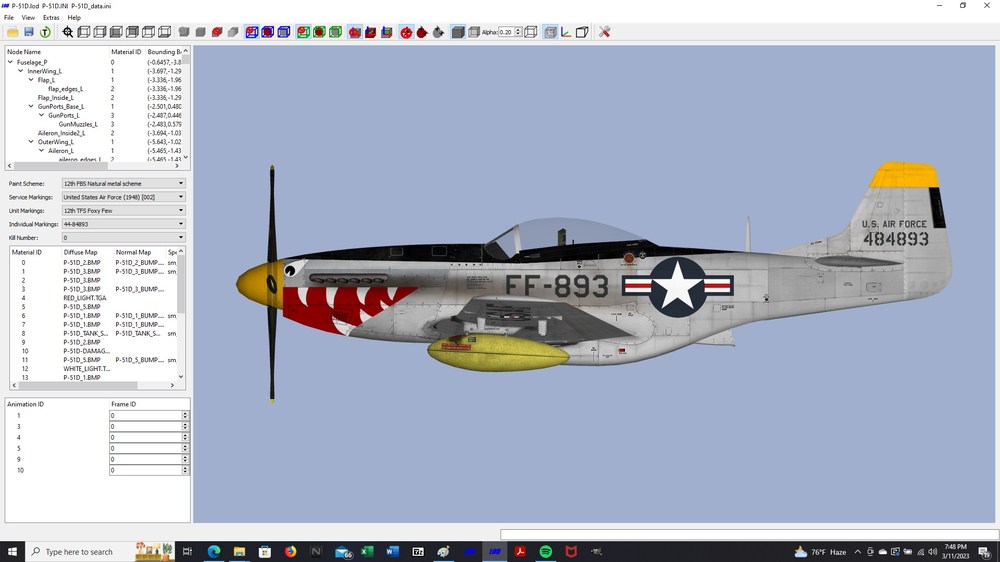1000x562 pixels.
Task: Select the Flap_Inside_L tree node
Action: [x=55, y=98]
